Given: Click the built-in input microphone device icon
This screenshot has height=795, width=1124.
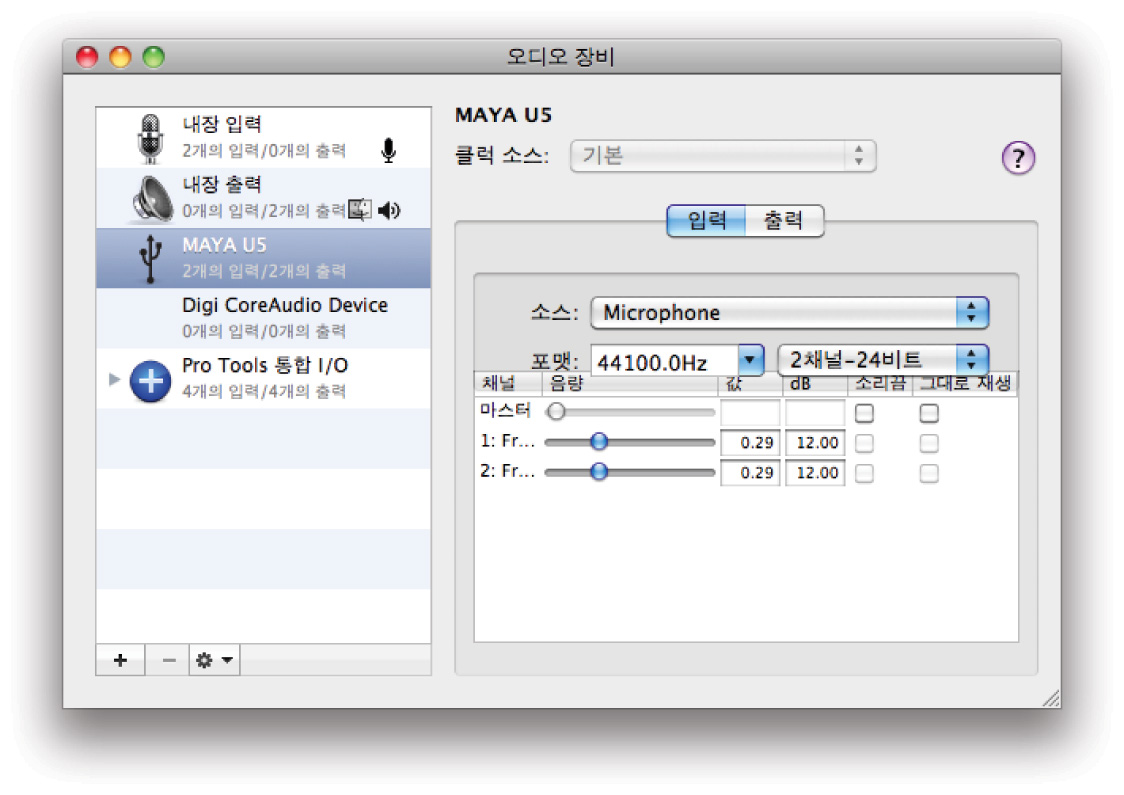Looking at the screenshot, I should click(x=150, y=138).
